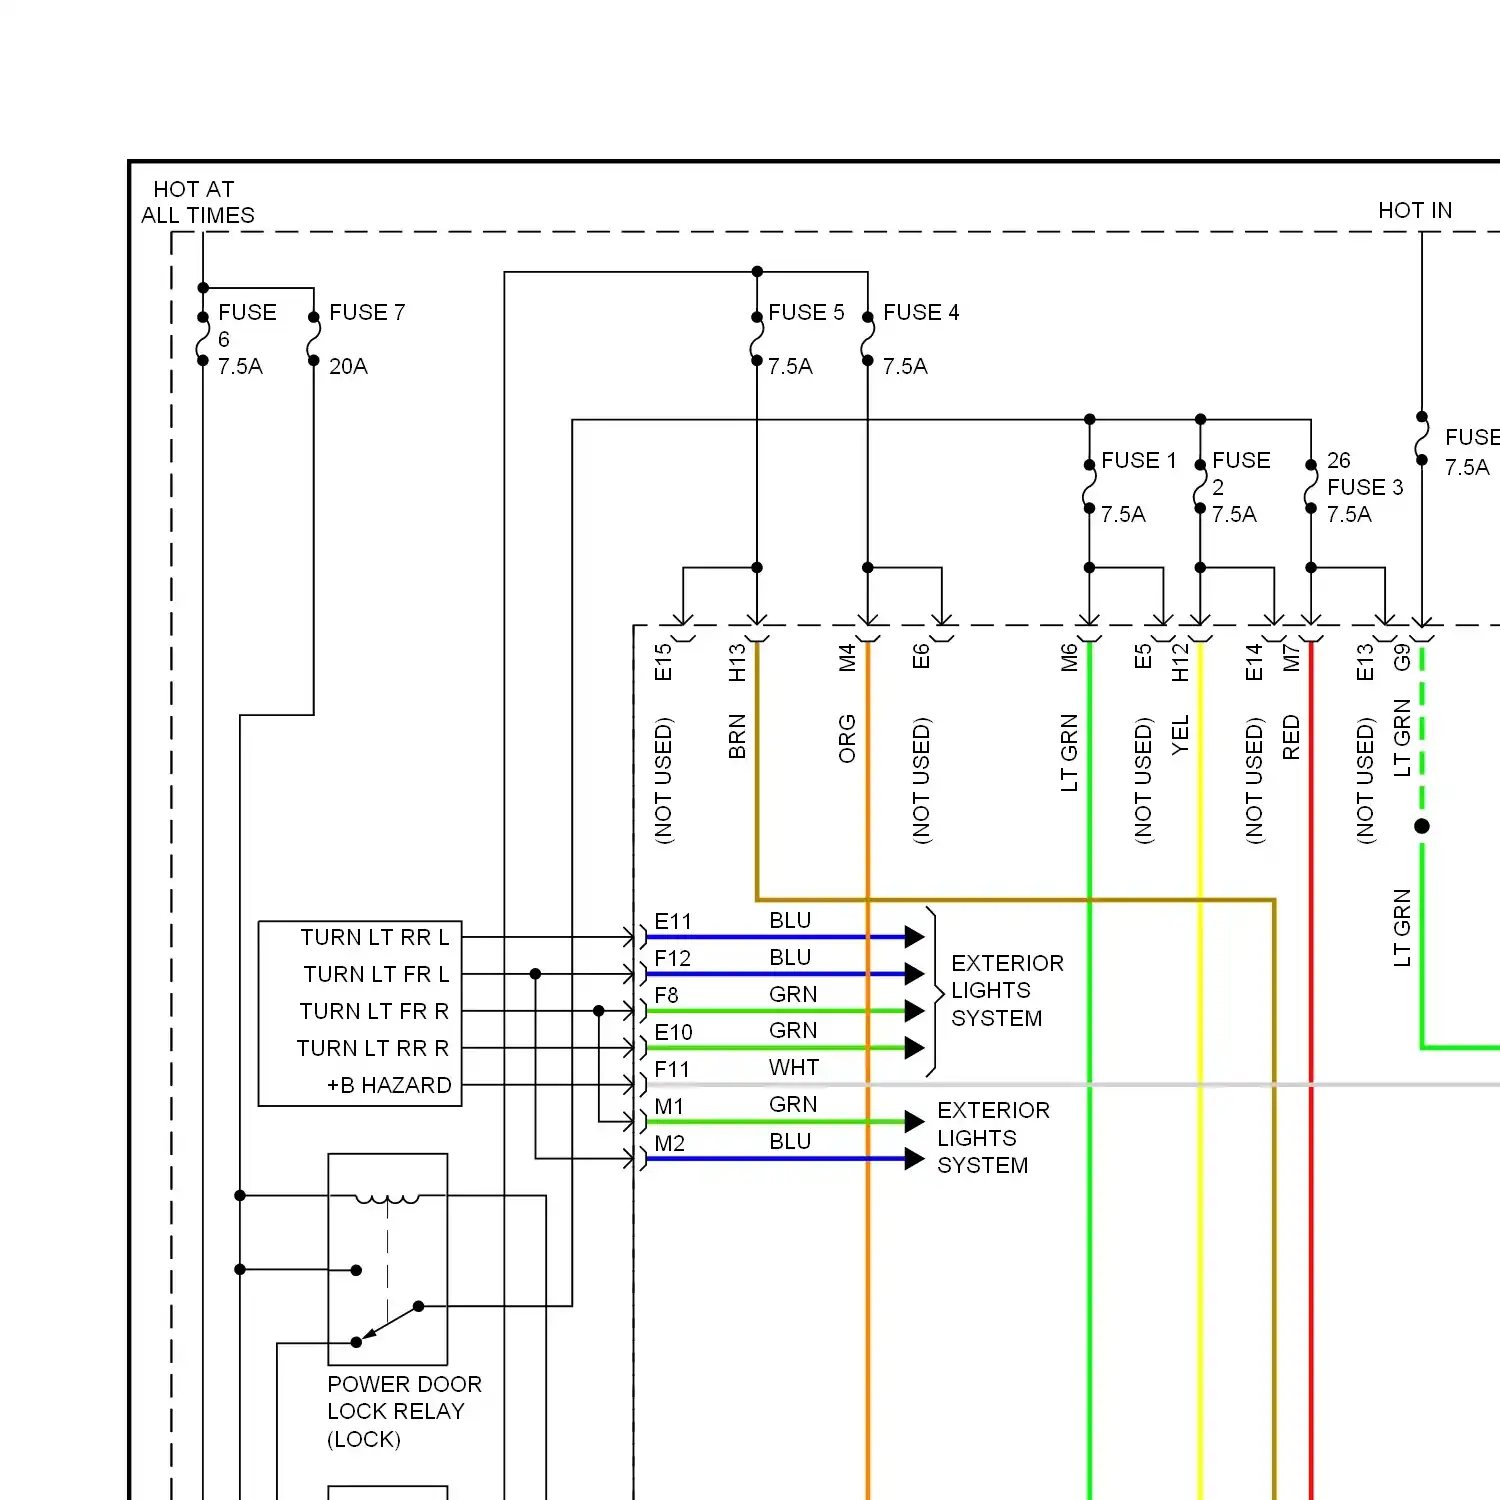Click the LT GRN label at M6

[1069, 753]
